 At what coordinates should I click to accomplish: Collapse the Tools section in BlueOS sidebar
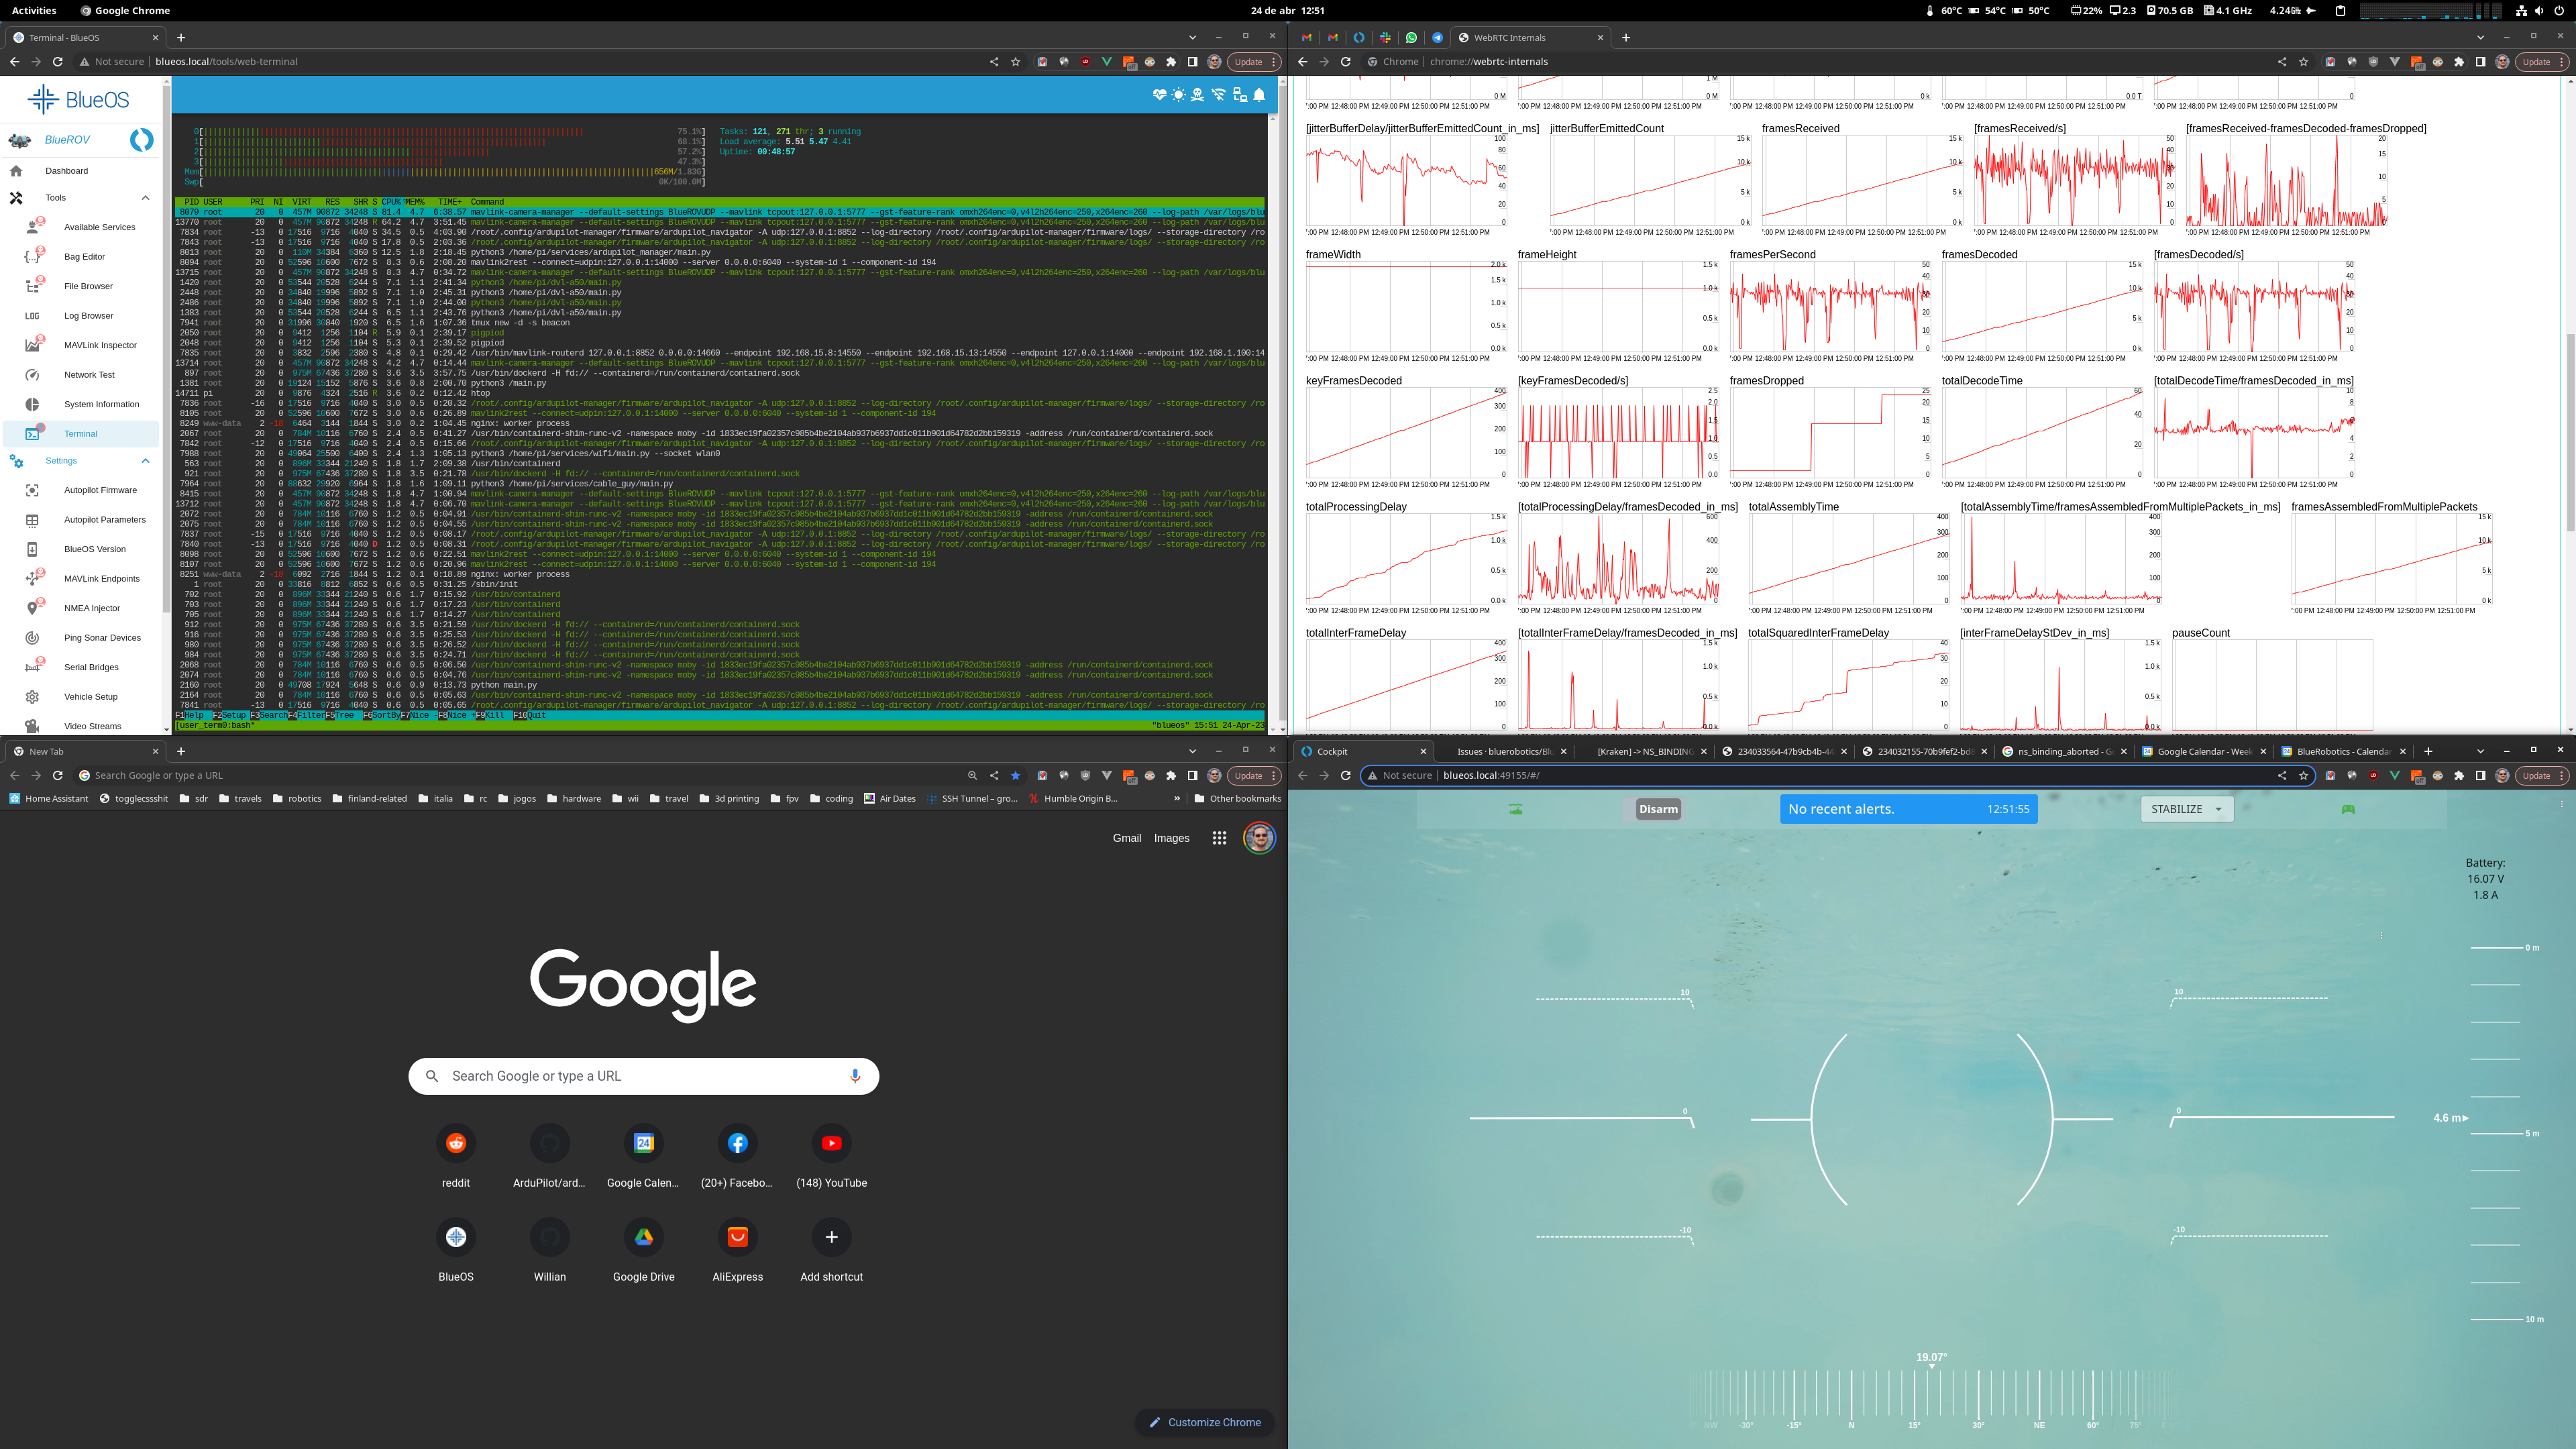[x=145, y=197]
